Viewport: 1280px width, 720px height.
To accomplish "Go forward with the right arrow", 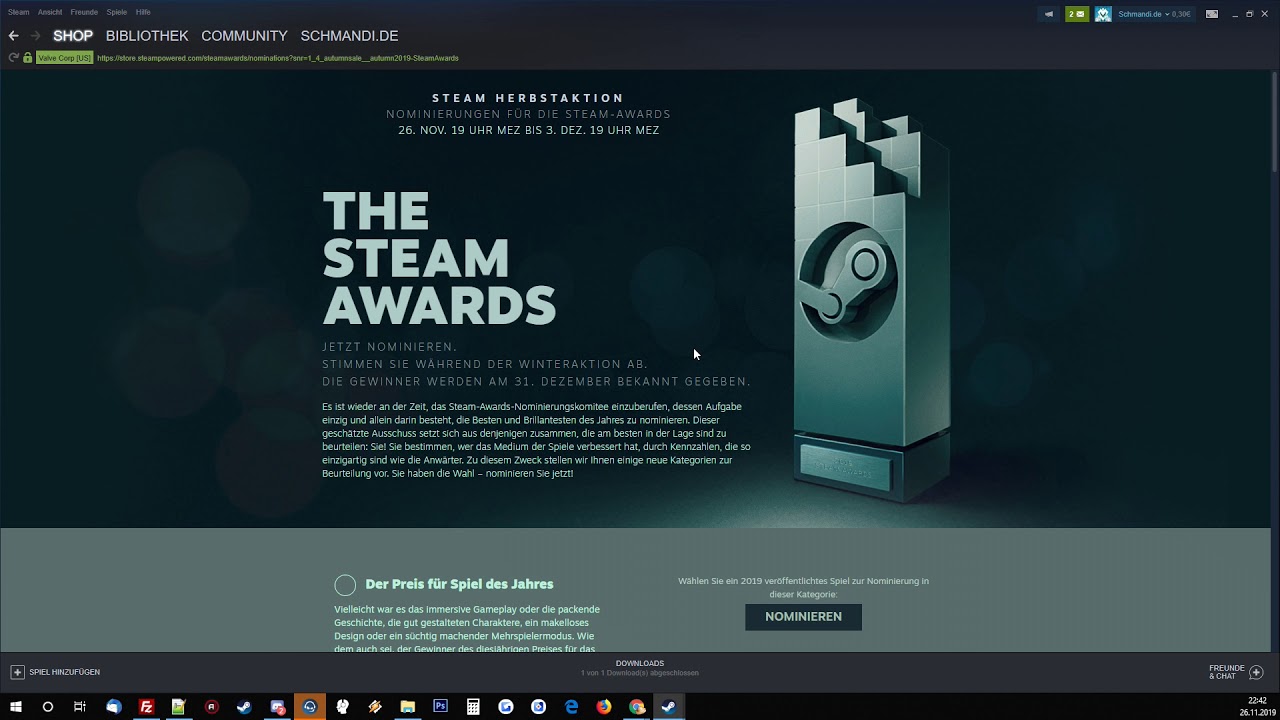I will pos(35,36).
